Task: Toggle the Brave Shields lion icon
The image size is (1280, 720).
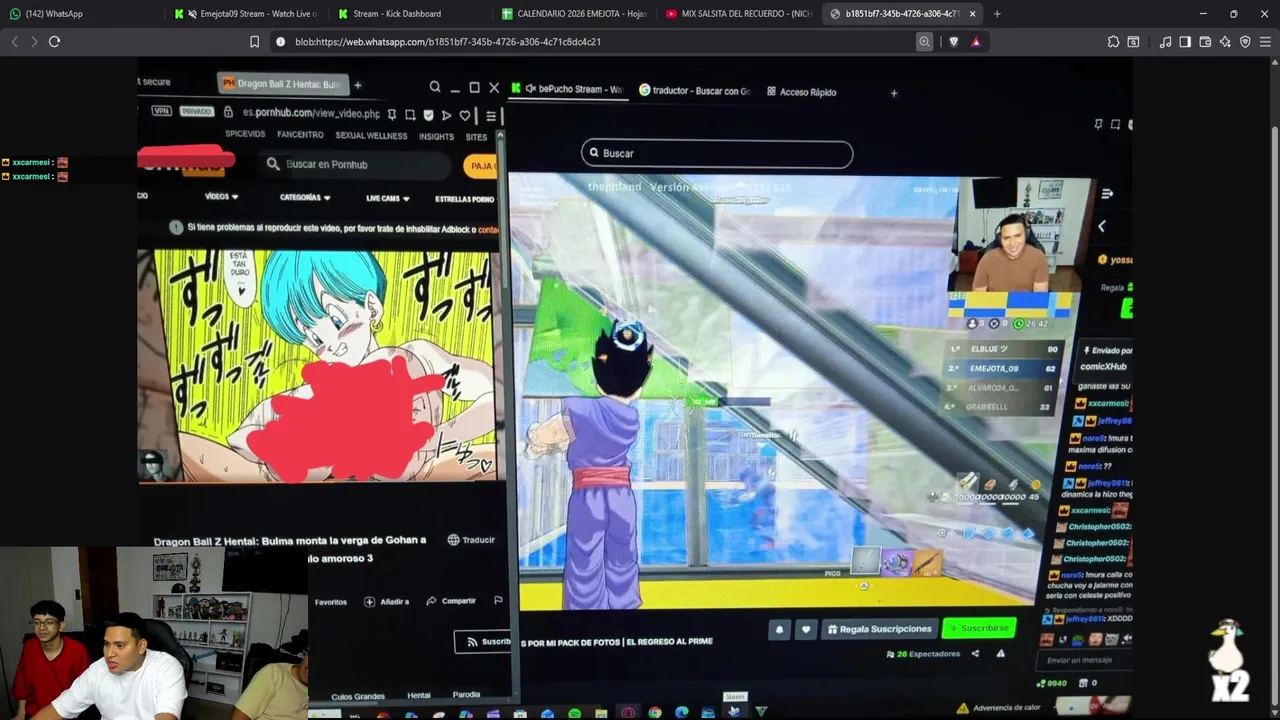Action: click(953, 42)
